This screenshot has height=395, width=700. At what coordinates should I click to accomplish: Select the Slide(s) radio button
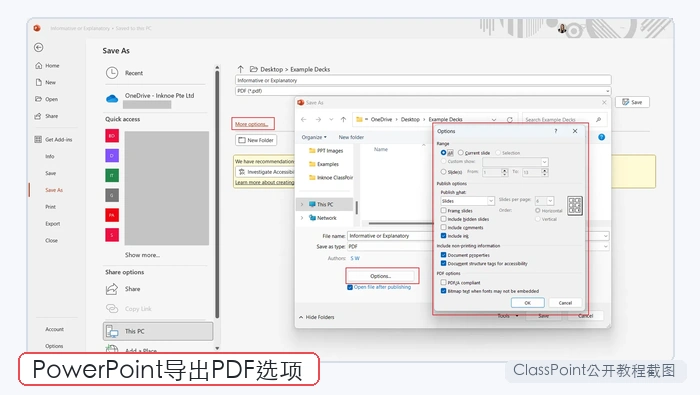click(x=444, y=172)
